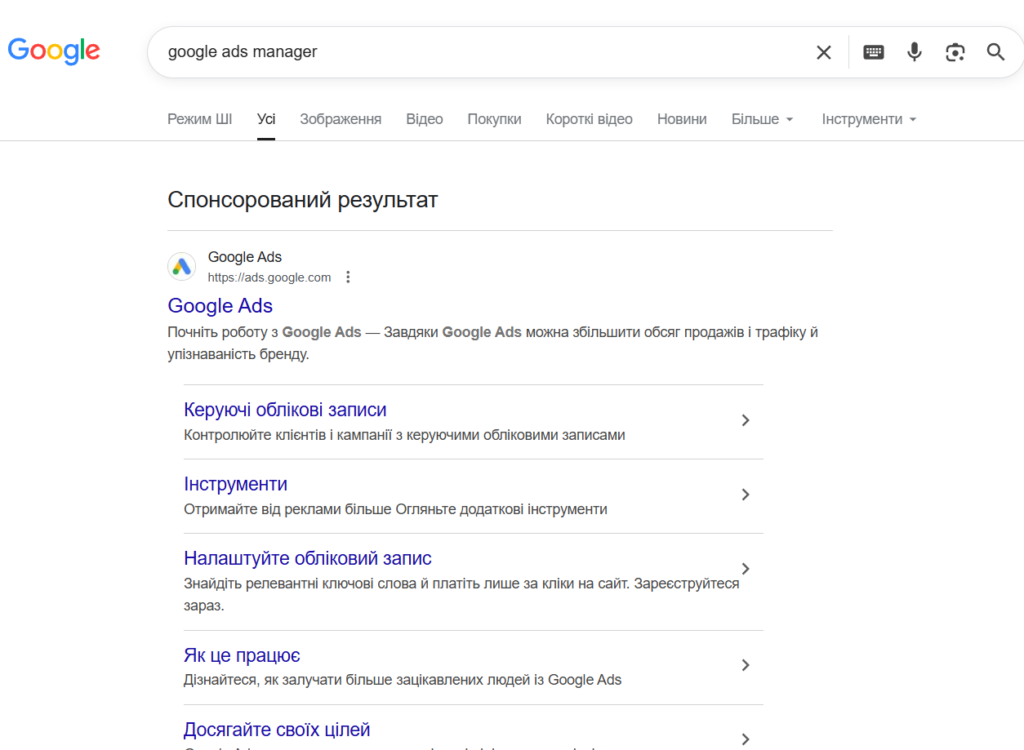Click chevron in Інструменти sitelink row
1024x750 pixels.
745,495
